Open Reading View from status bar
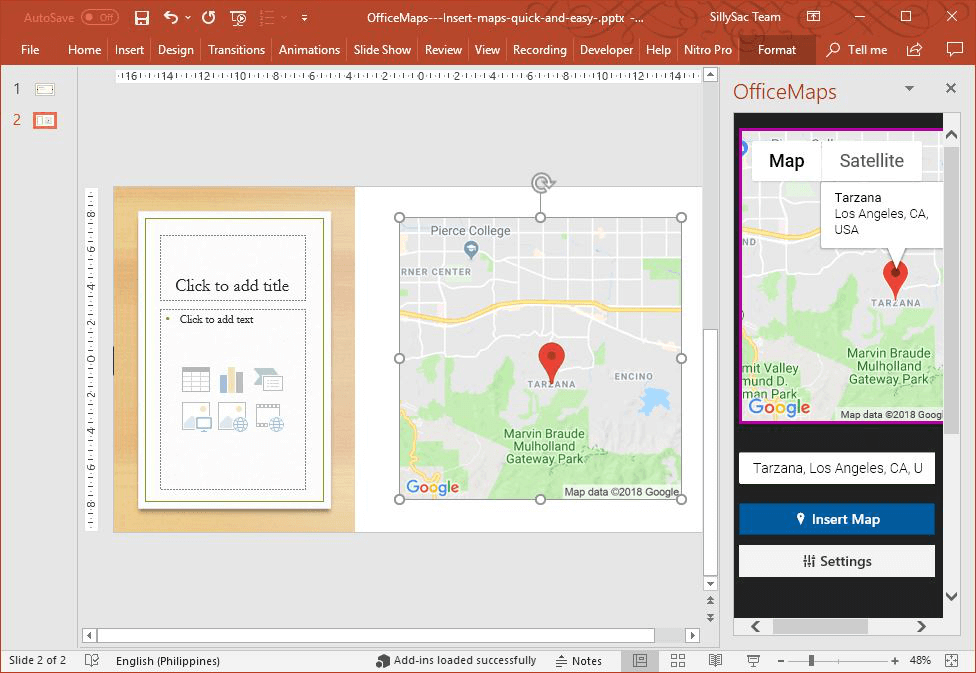Viewport: 976px width, 673px height. pyautogui.click(x=715, y=660)
